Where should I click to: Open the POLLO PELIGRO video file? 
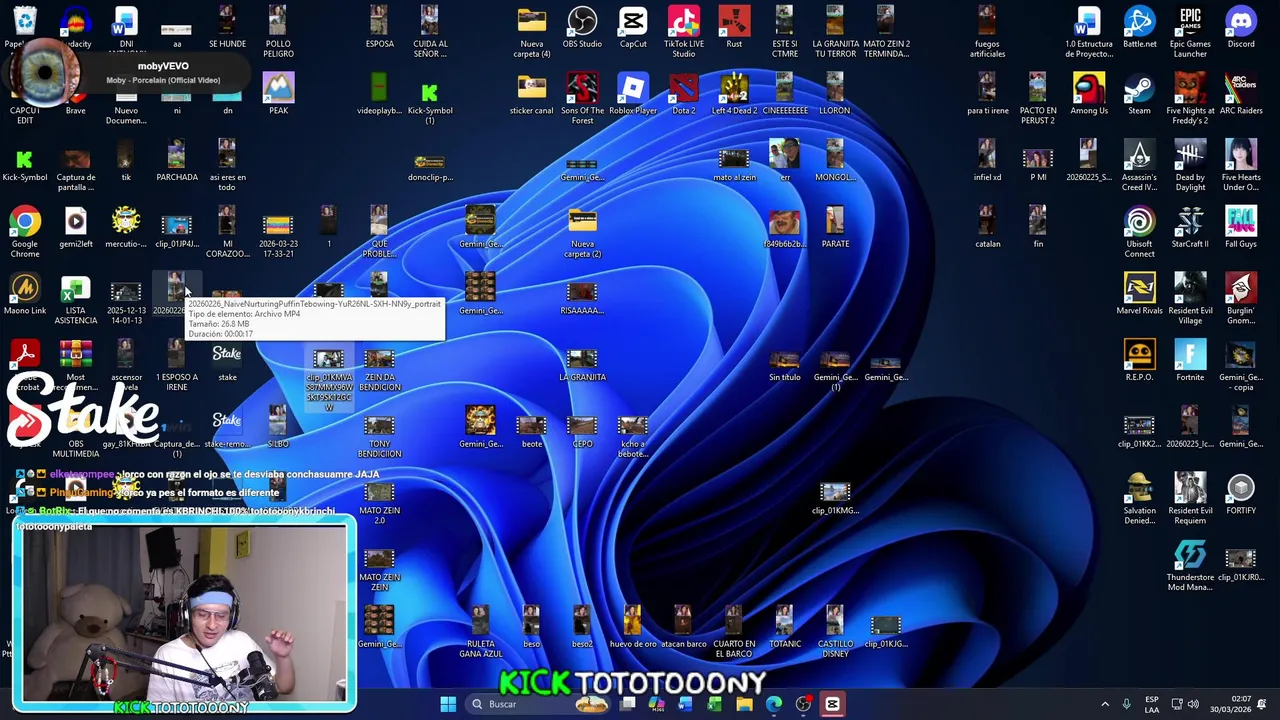pyautogui.click(x=278, y=32)
